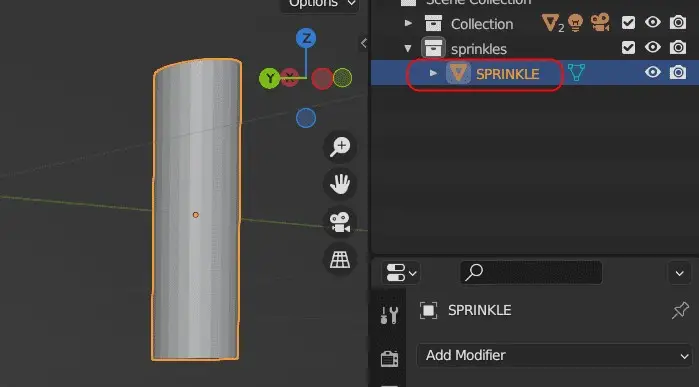This screenshot has height=387, width=699.
Task: Select the pan hand viewport icon
Action: click(340, 184)
